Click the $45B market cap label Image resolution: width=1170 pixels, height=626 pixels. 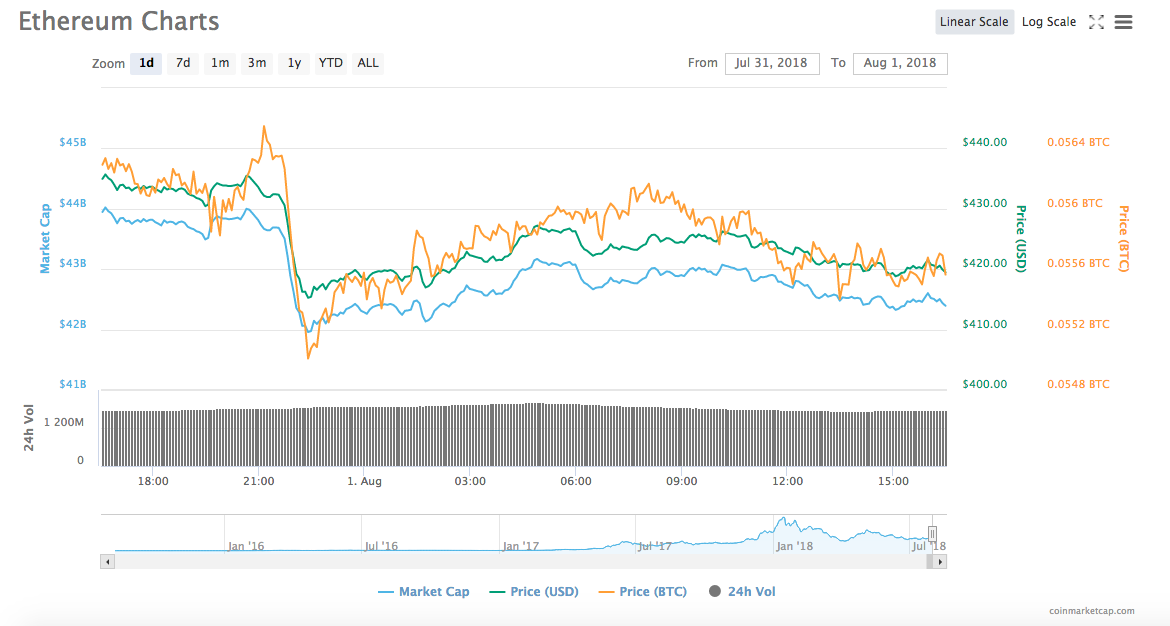[x=72, y=143]
